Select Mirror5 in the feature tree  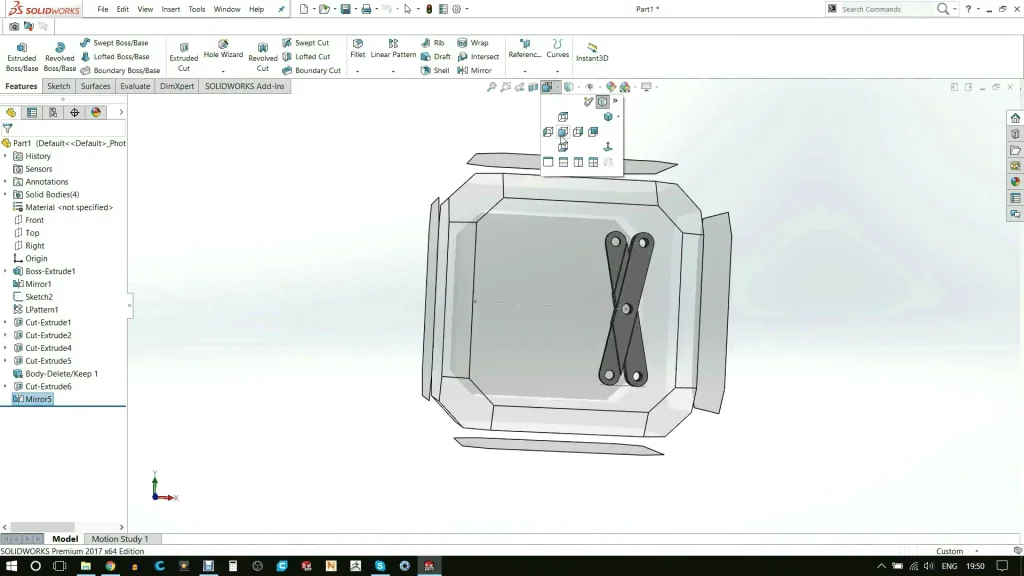pos(32,399)
